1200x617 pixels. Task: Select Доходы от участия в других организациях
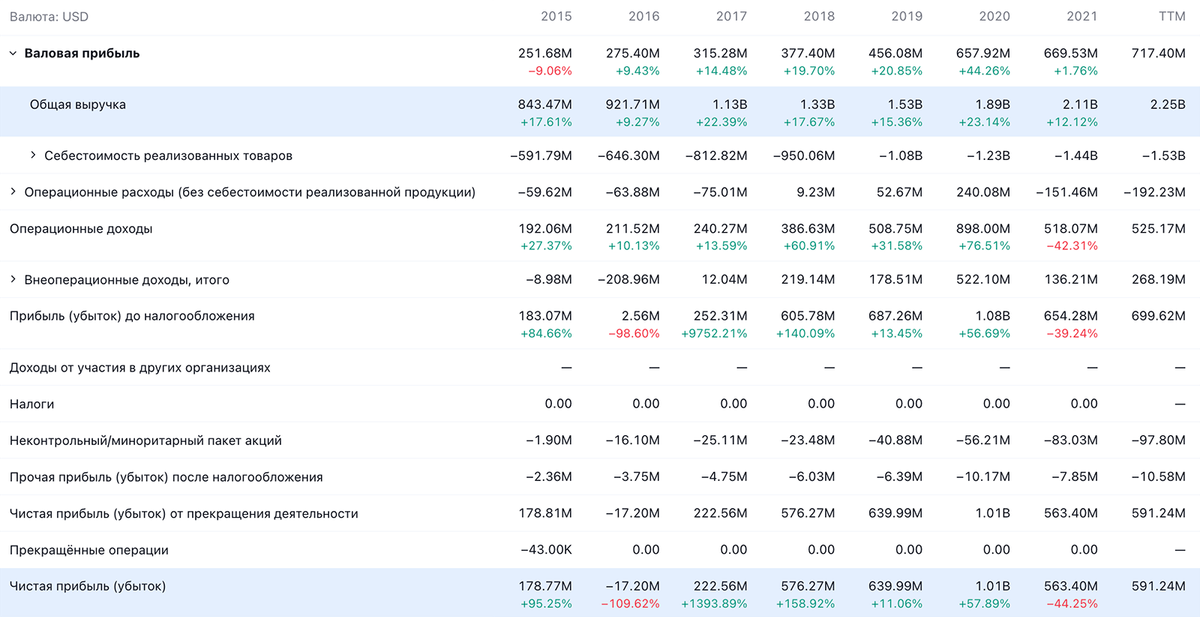pyautogui.click(x=140, y=368)
